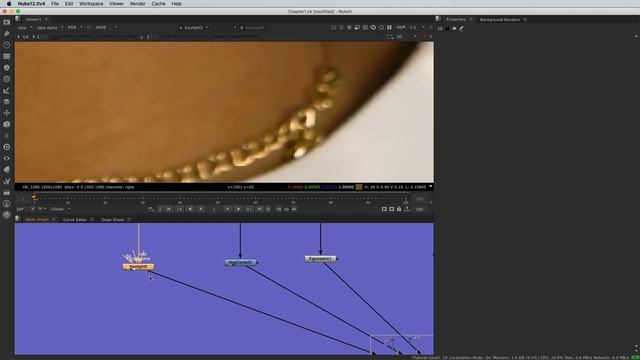This screenshot has height=360, width=640.
Task: Open the 3D nodes toolbar menu
Action: pyautogui.click(x=7, y=124)
